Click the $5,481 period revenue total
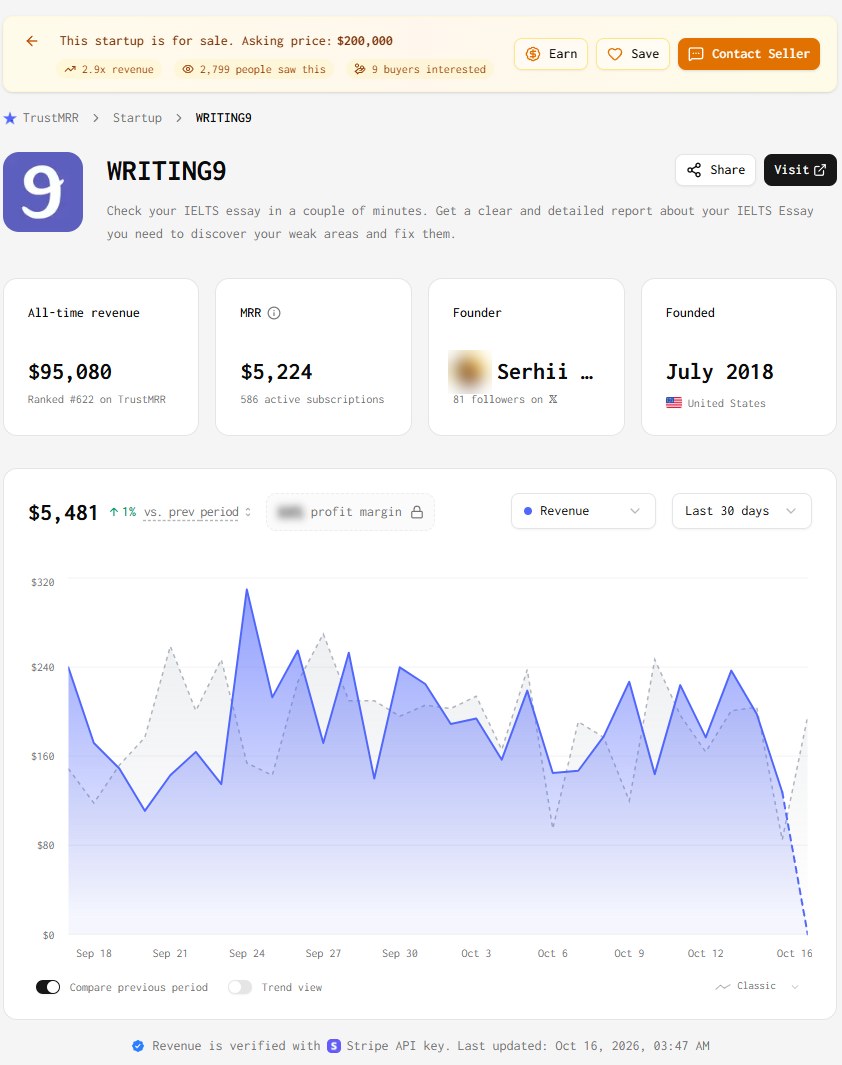 pos(63,513)
